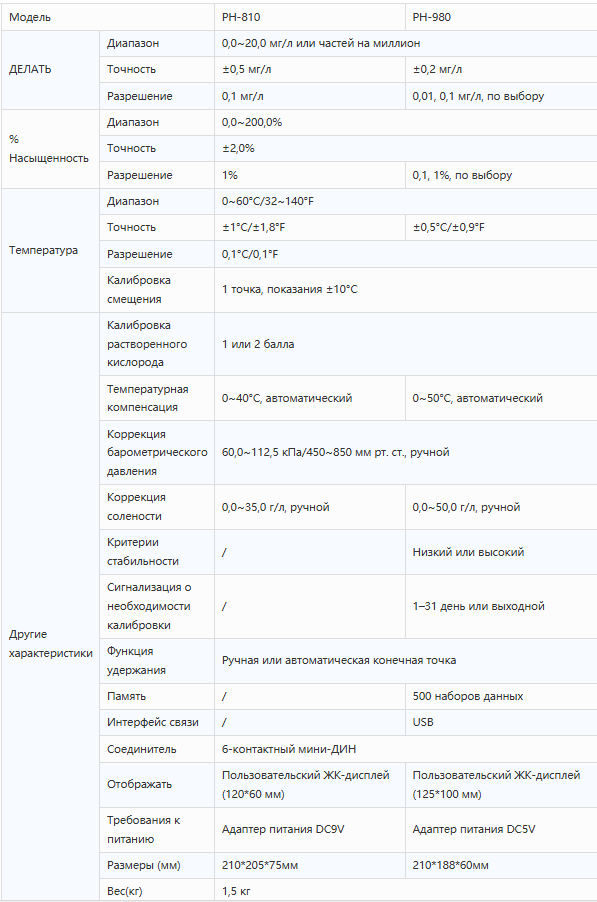Click the PH-810 model header cell
Viewport: 597px width, 902px height.
(x=309, y=17)
